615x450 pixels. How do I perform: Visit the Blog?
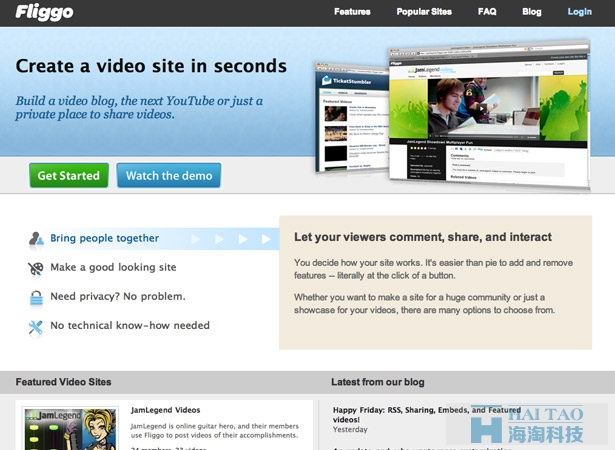coord(532,12)
